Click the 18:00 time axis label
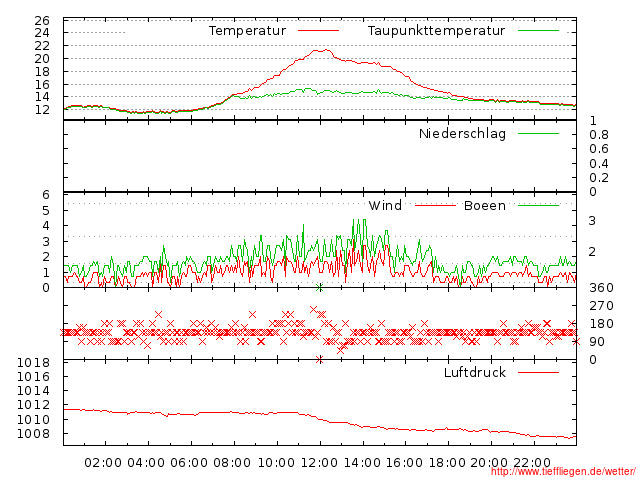The width and height of the screenshot is (640, 480). coord(447,463)
